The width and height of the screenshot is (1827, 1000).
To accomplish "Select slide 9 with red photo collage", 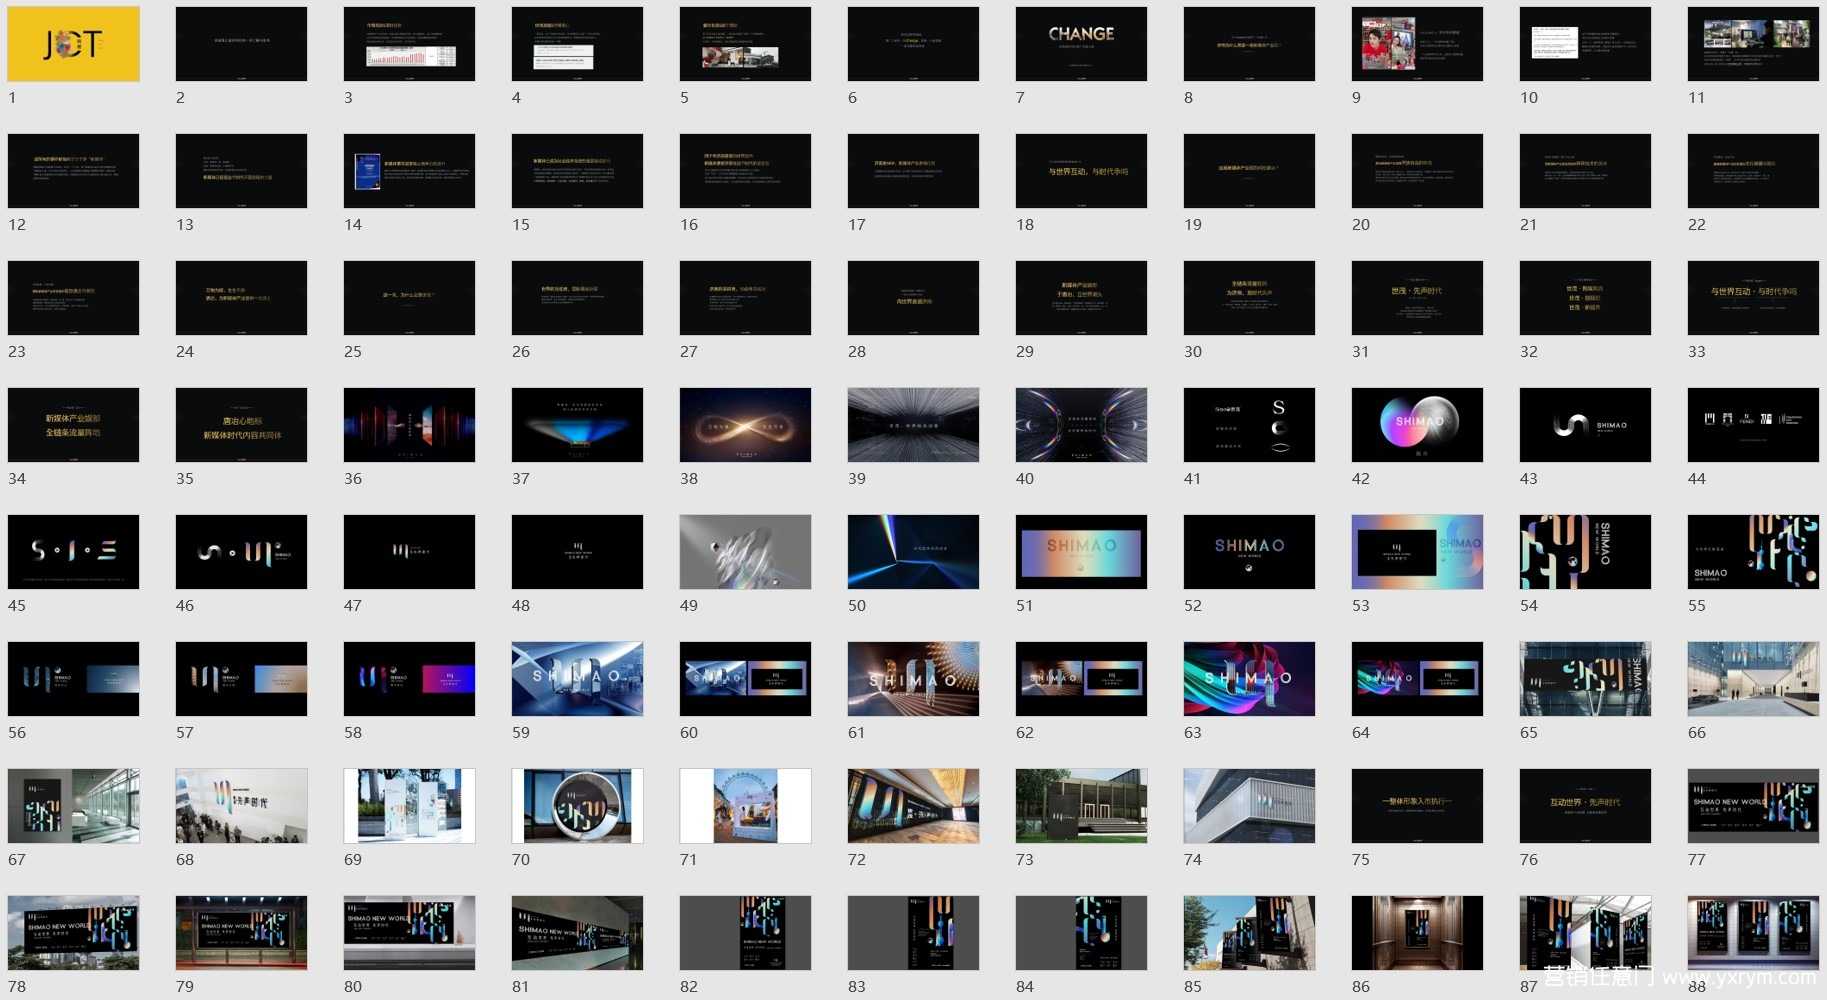I will click(x=1417, y=44).
